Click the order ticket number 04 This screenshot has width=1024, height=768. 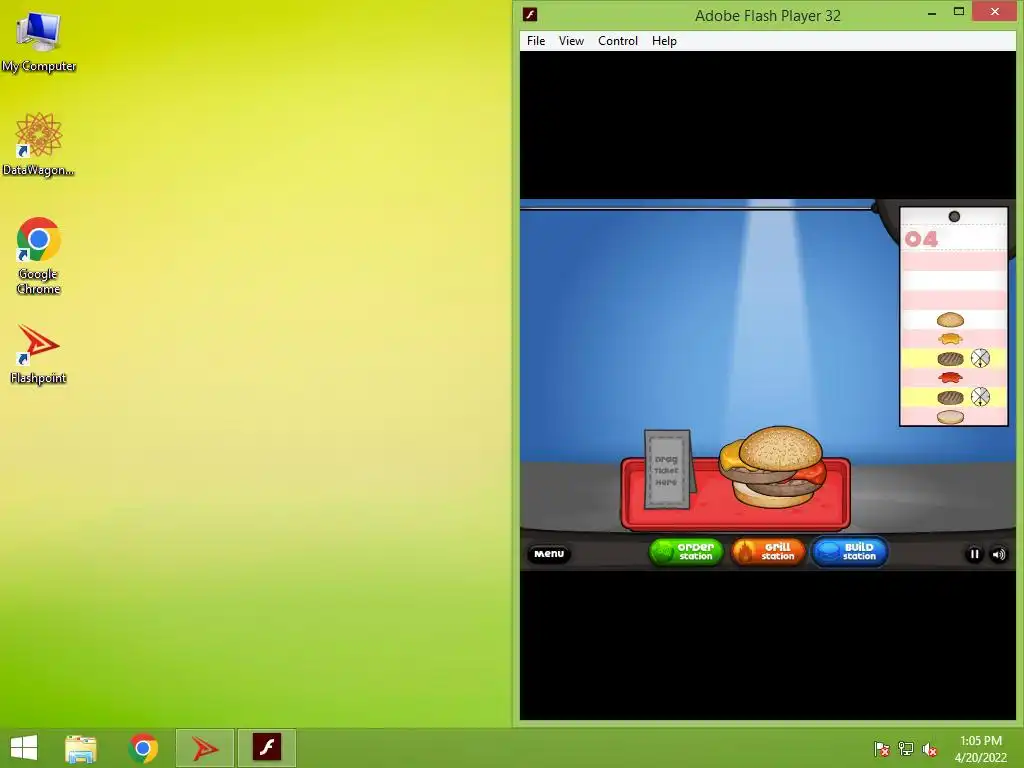[921, 239]
